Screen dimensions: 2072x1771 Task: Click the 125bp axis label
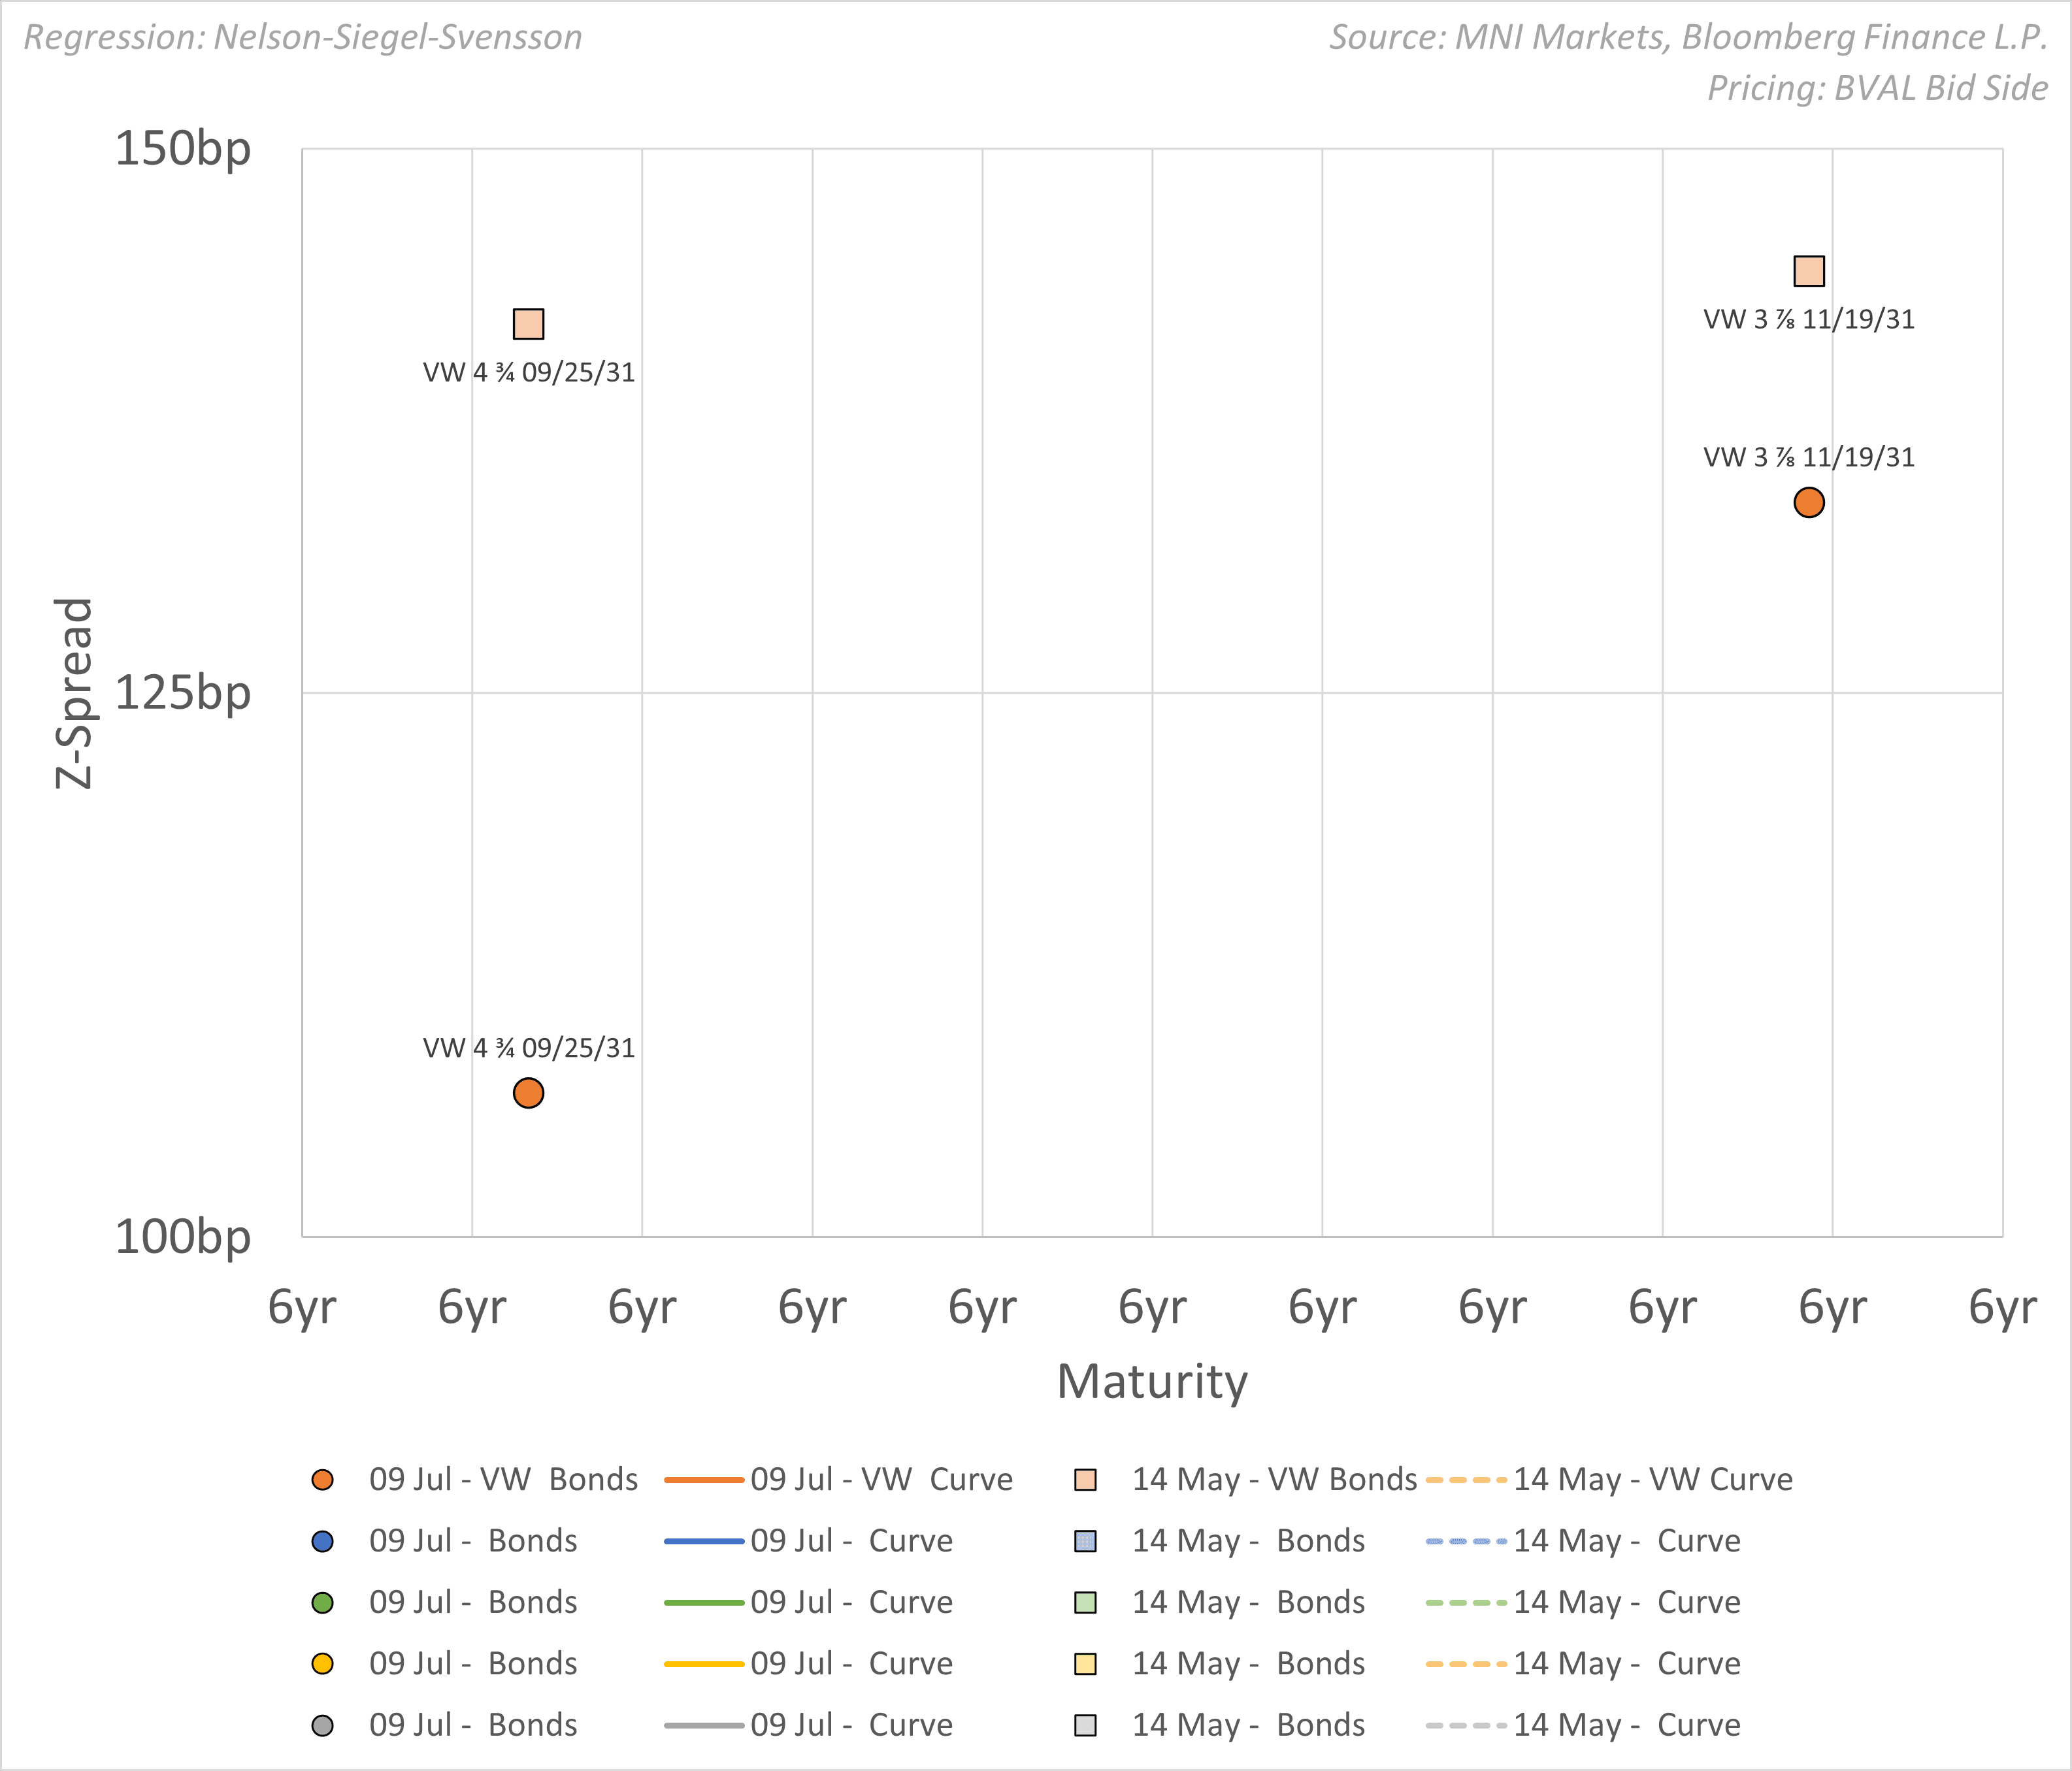point(183,693)
